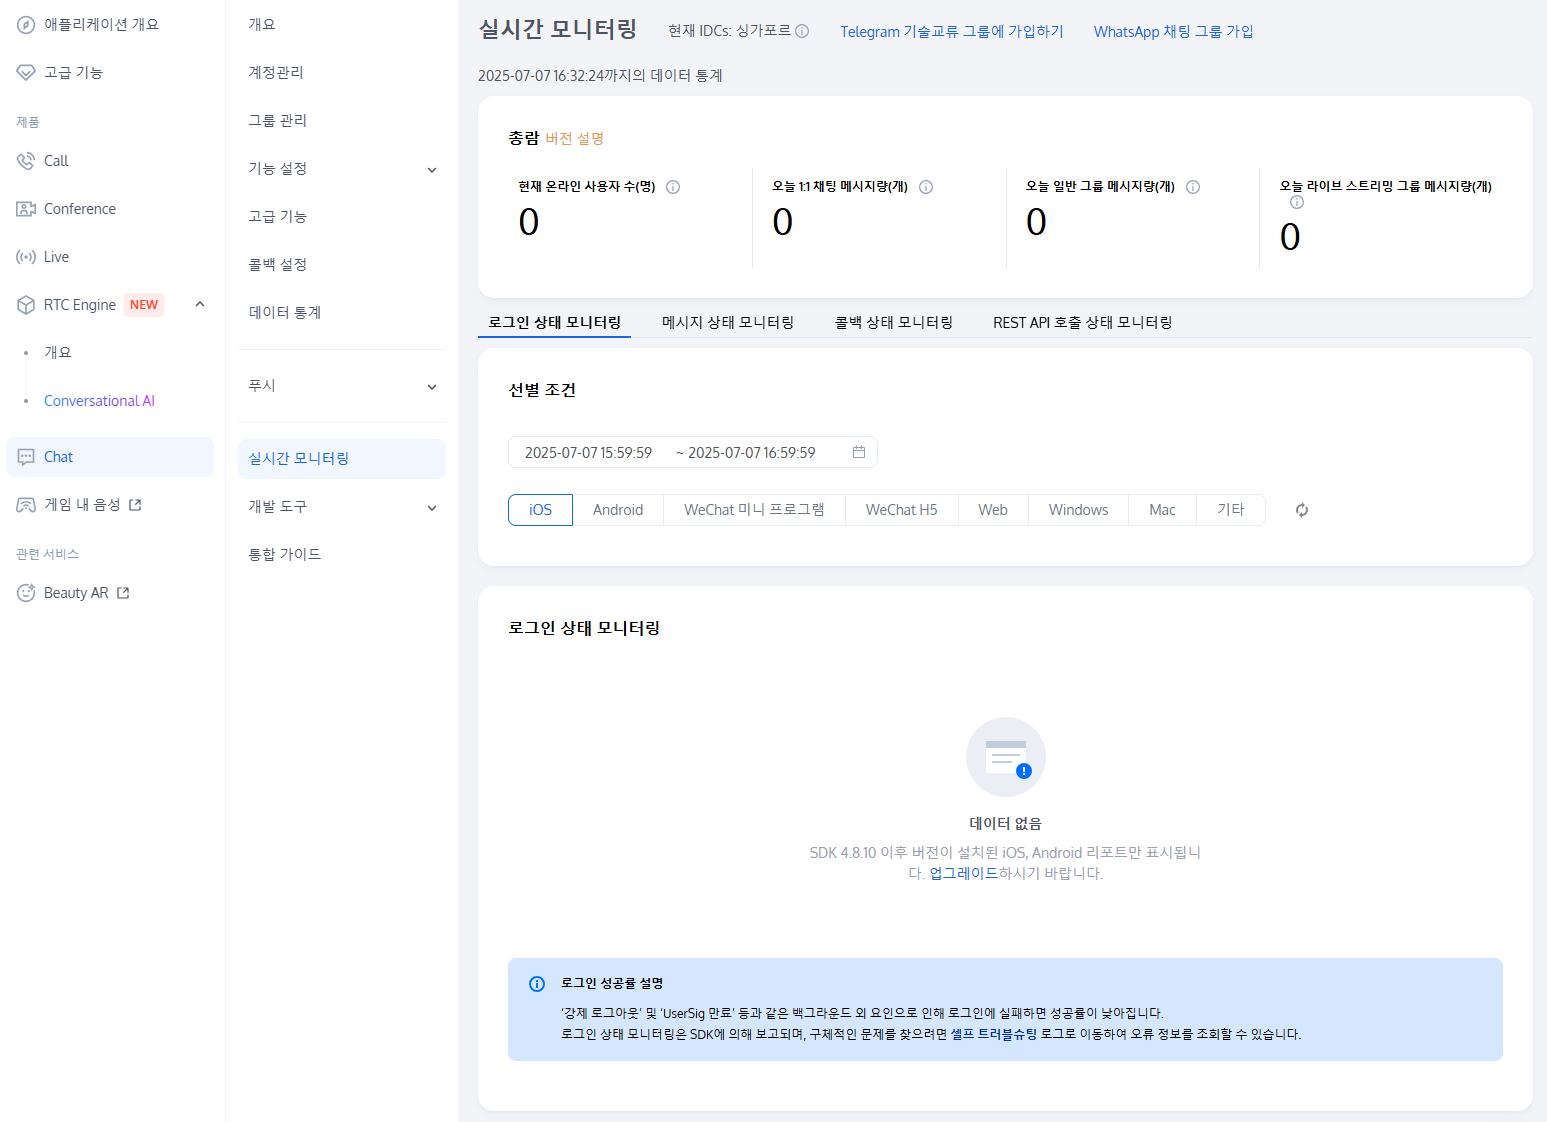Click the 셀프 트러블슈팅 link
Image resolution: width=1547 pixels, height=1122 pixels.
click(x=994, y=1034)
